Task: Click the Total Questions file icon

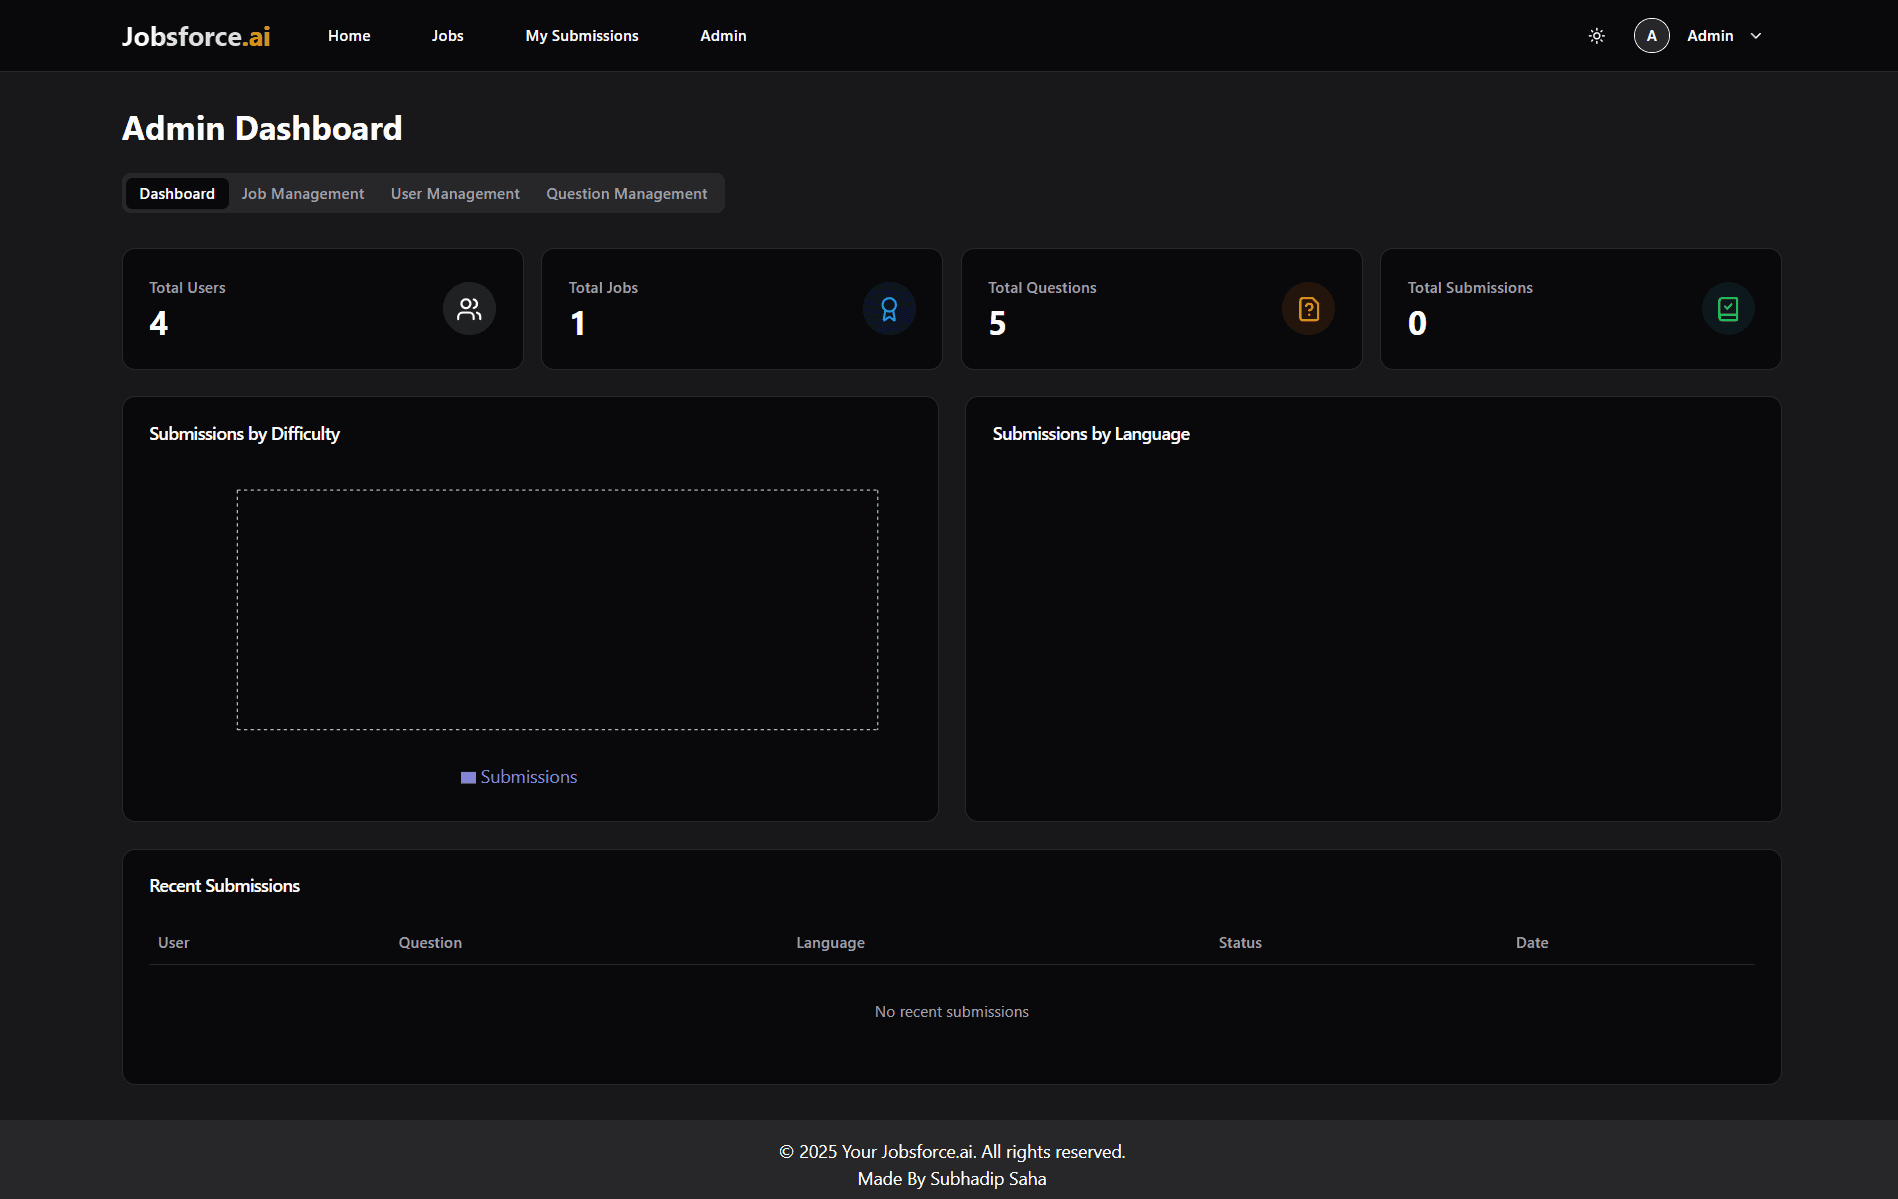Action: point(1308,309)
